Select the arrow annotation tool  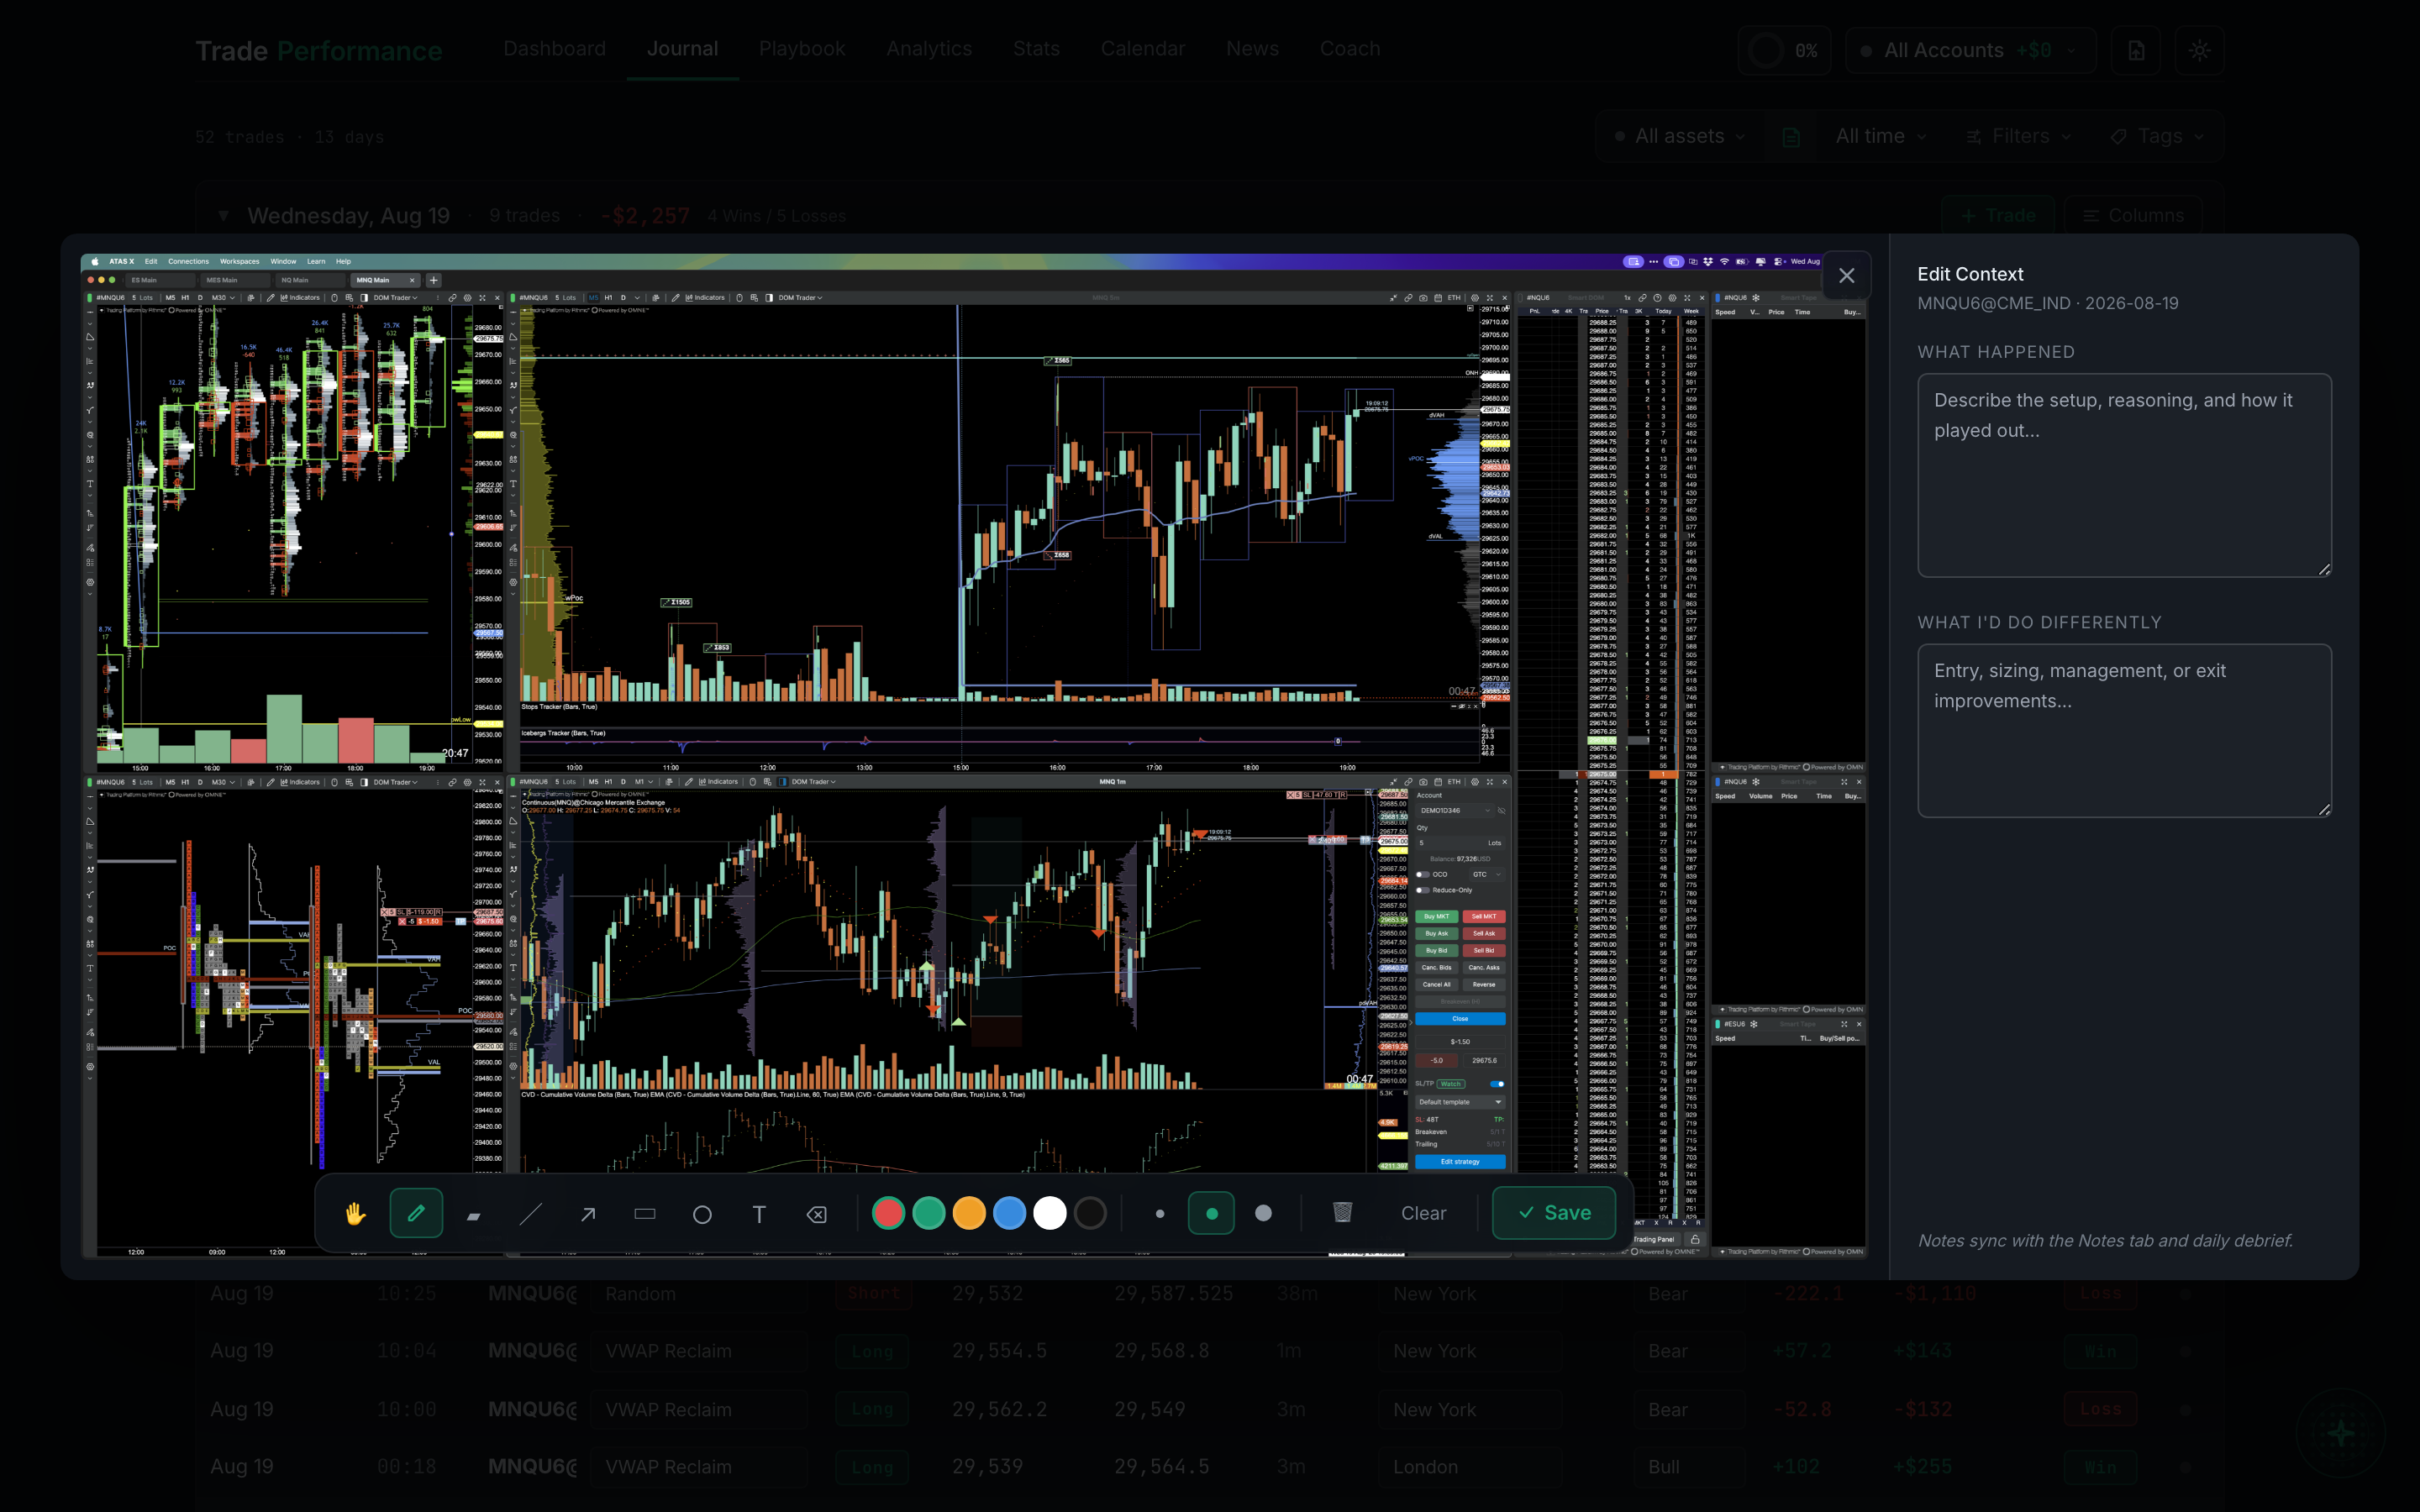point(588,1213)
